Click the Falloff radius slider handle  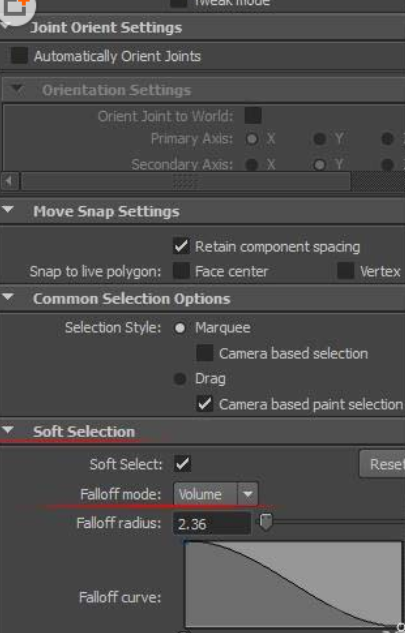point(266,522)
